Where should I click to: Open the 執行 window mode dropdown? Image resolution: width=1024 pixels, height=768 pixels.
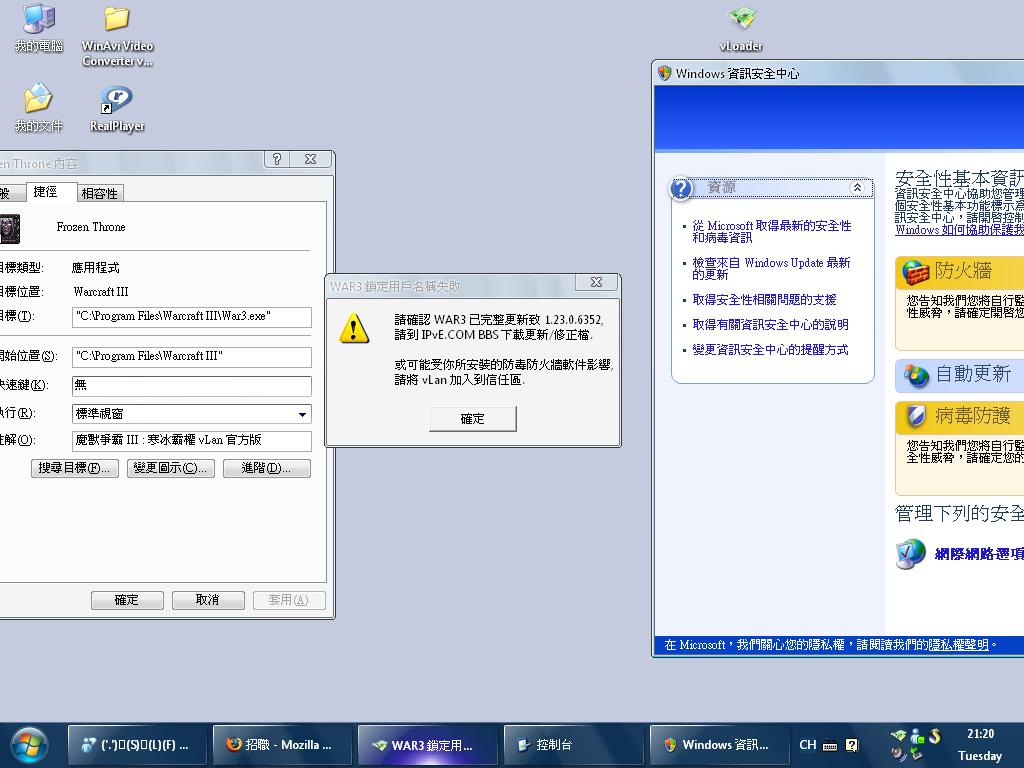click(302, 414)
